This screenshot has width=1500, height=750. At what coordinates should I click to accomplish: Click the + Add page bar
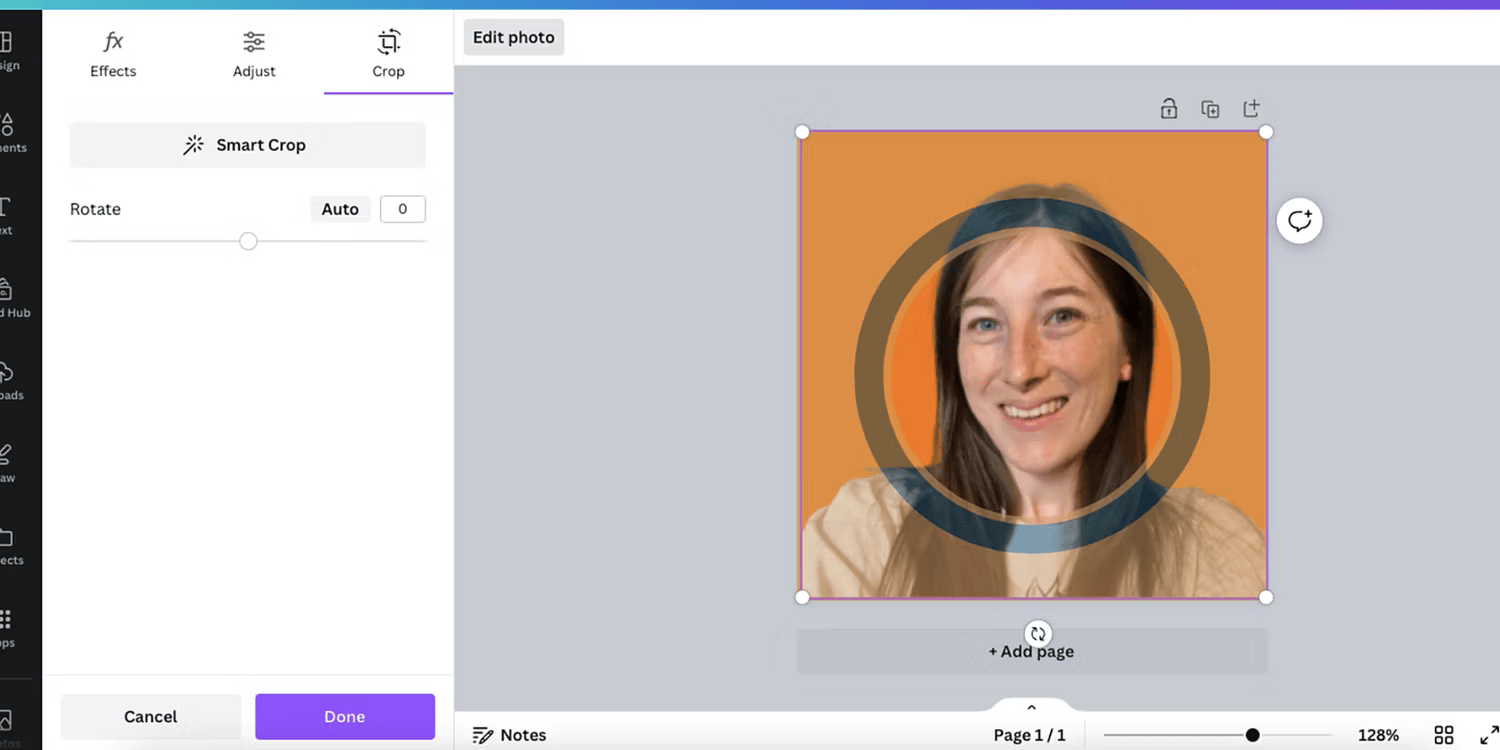pyautogui.click(x=1032, y=651)
